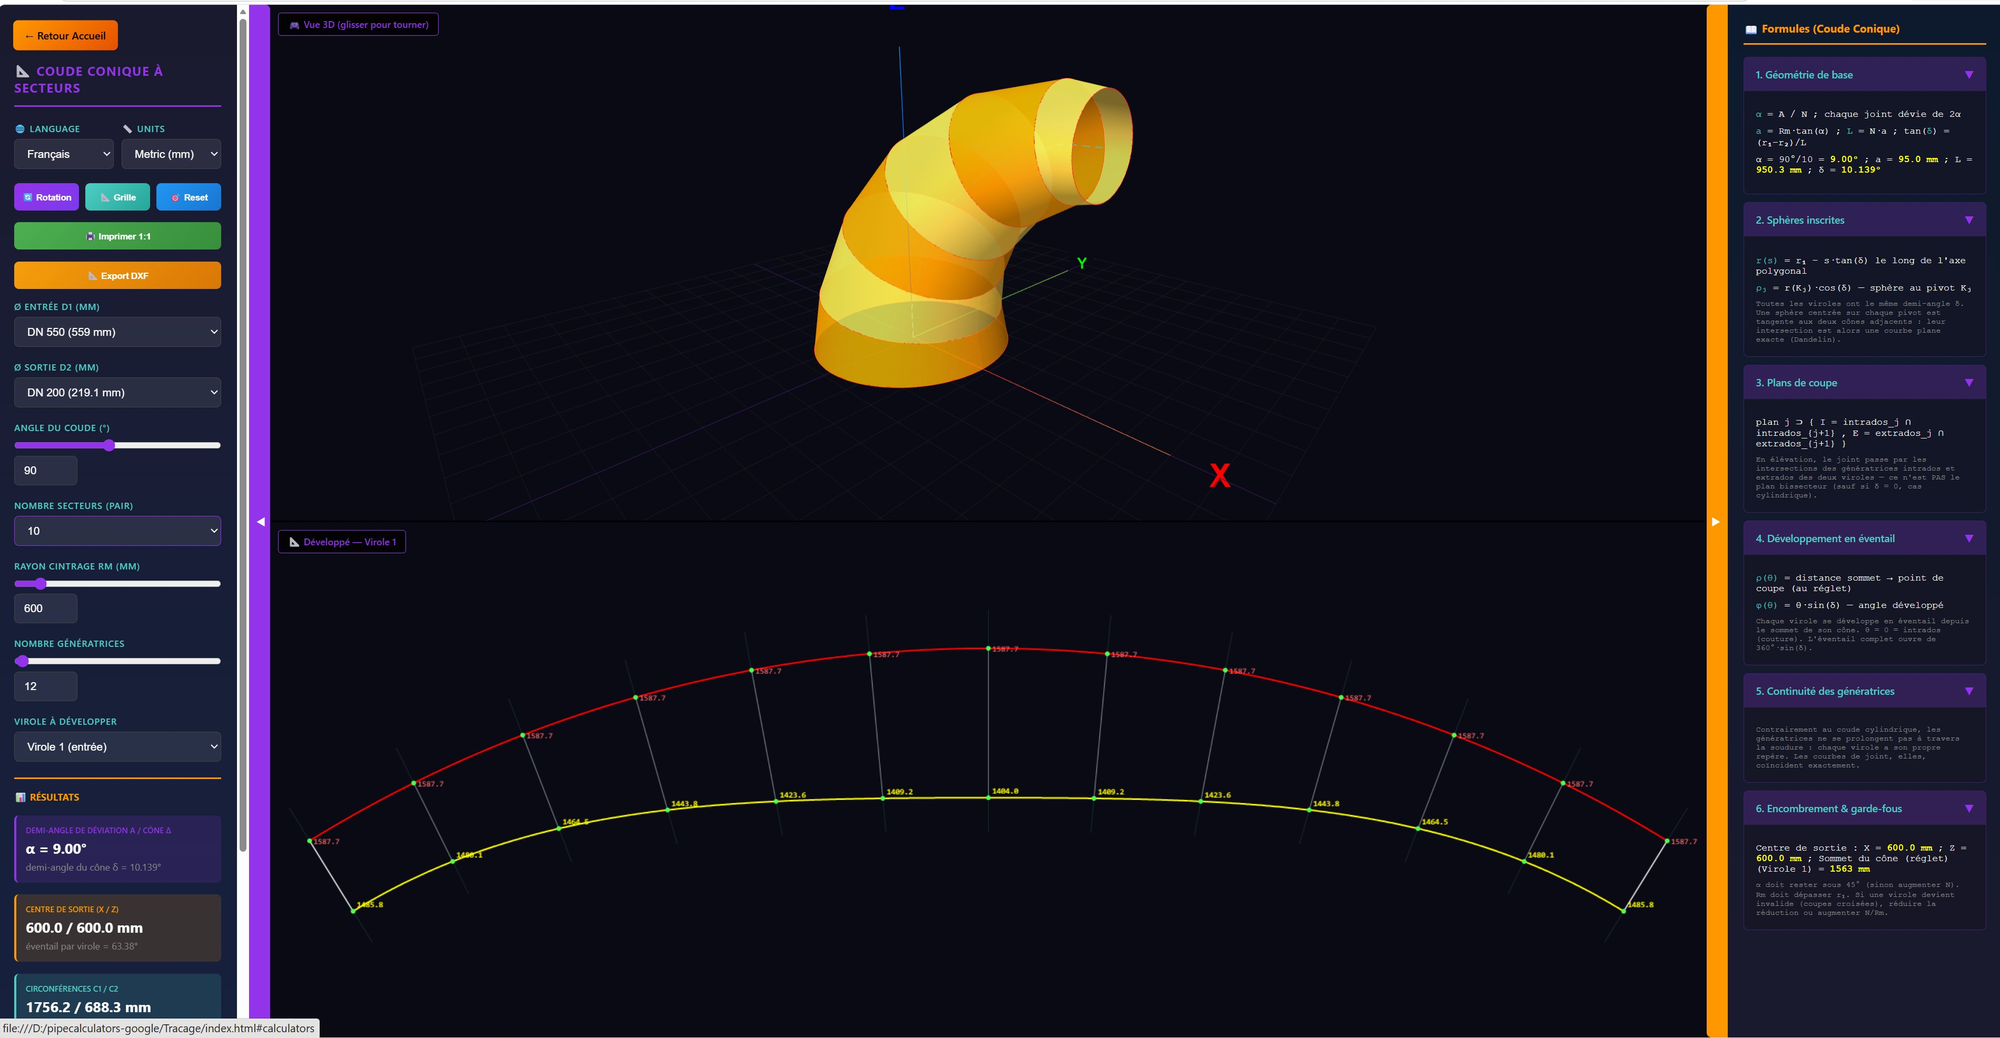Open the Units dropdown Metric (mm)
Viewport: 2000px width, 1038px height.
coord(171,154)
